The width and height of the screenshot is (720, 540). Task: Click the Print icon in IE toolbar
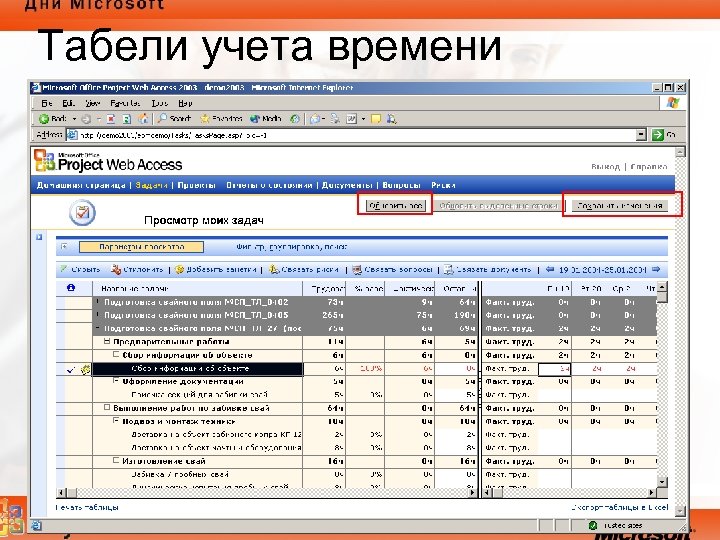[x=335, y=119]
